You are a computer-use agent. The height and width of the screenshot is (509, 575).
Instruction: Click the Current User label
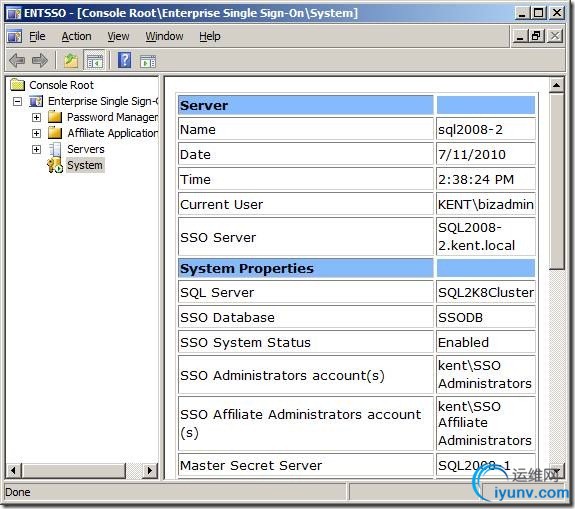221,204
